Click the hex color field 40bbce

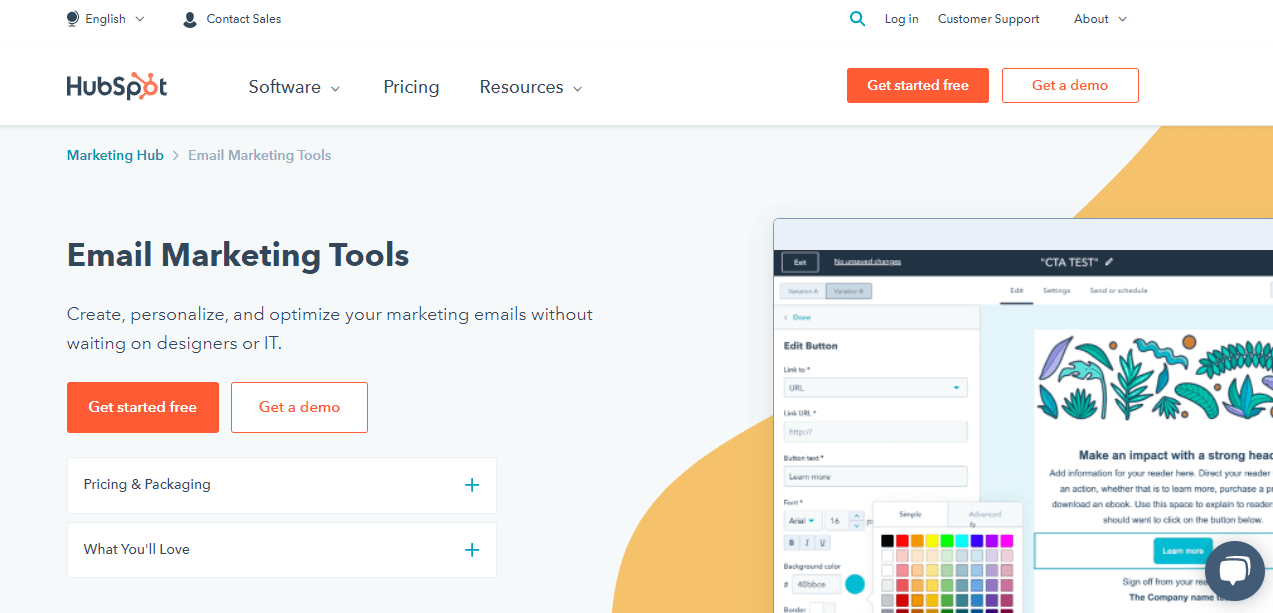(x=816, y=584)
